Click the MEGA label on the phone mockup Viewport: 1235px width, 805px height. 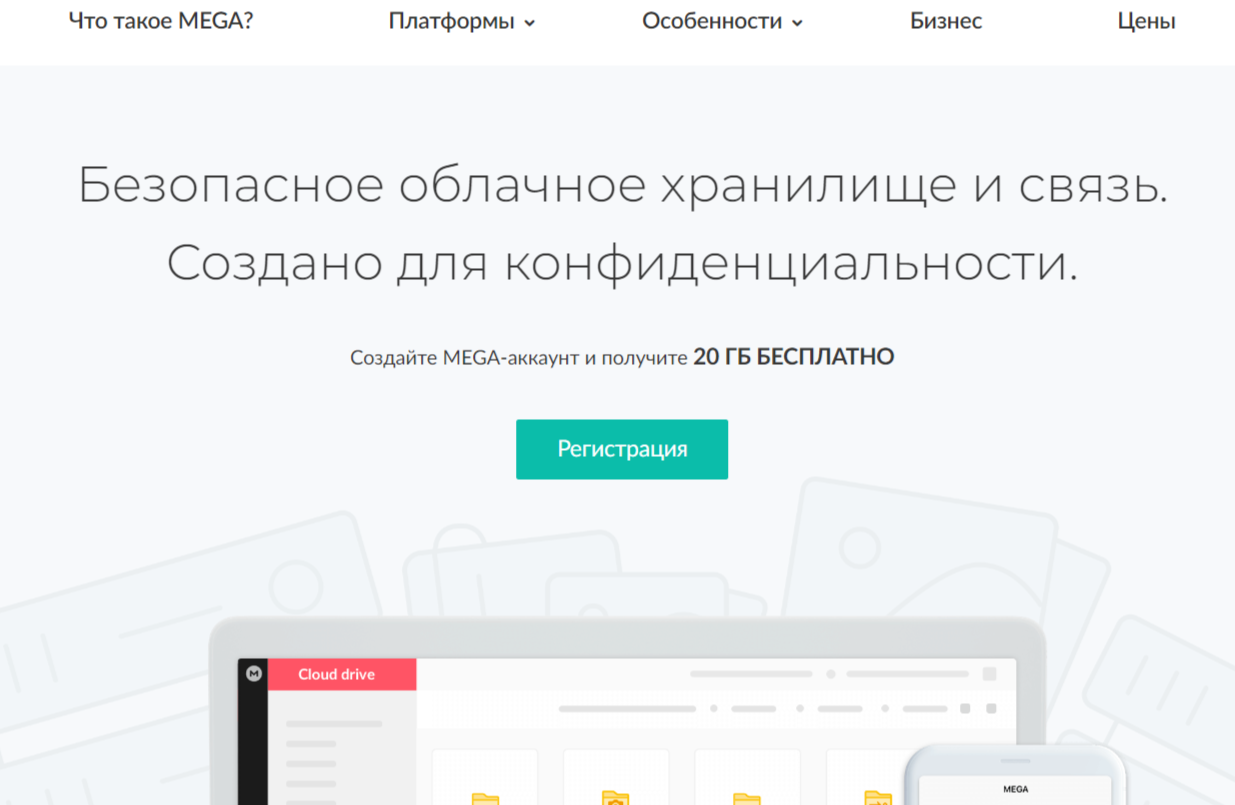pos(1015,789)
